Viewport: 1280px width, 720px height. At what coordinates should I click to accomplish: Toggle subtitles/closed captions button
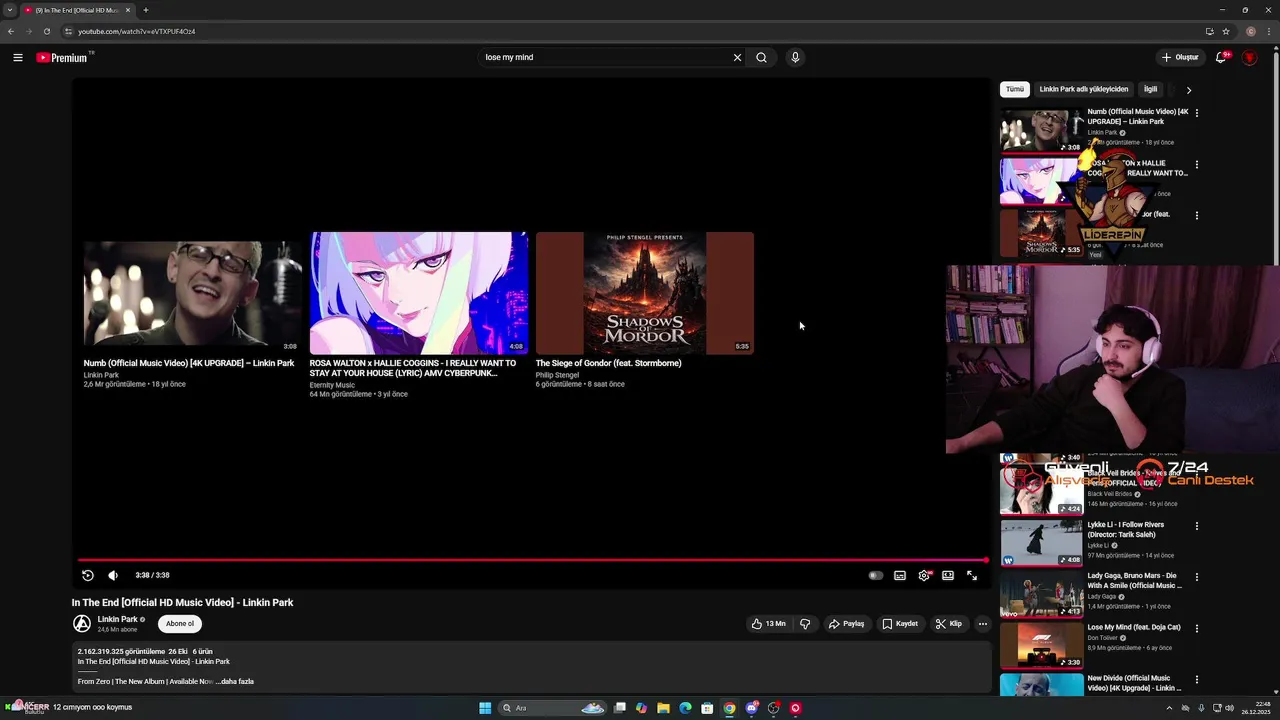pyautogui.click(x=900, y=575)
